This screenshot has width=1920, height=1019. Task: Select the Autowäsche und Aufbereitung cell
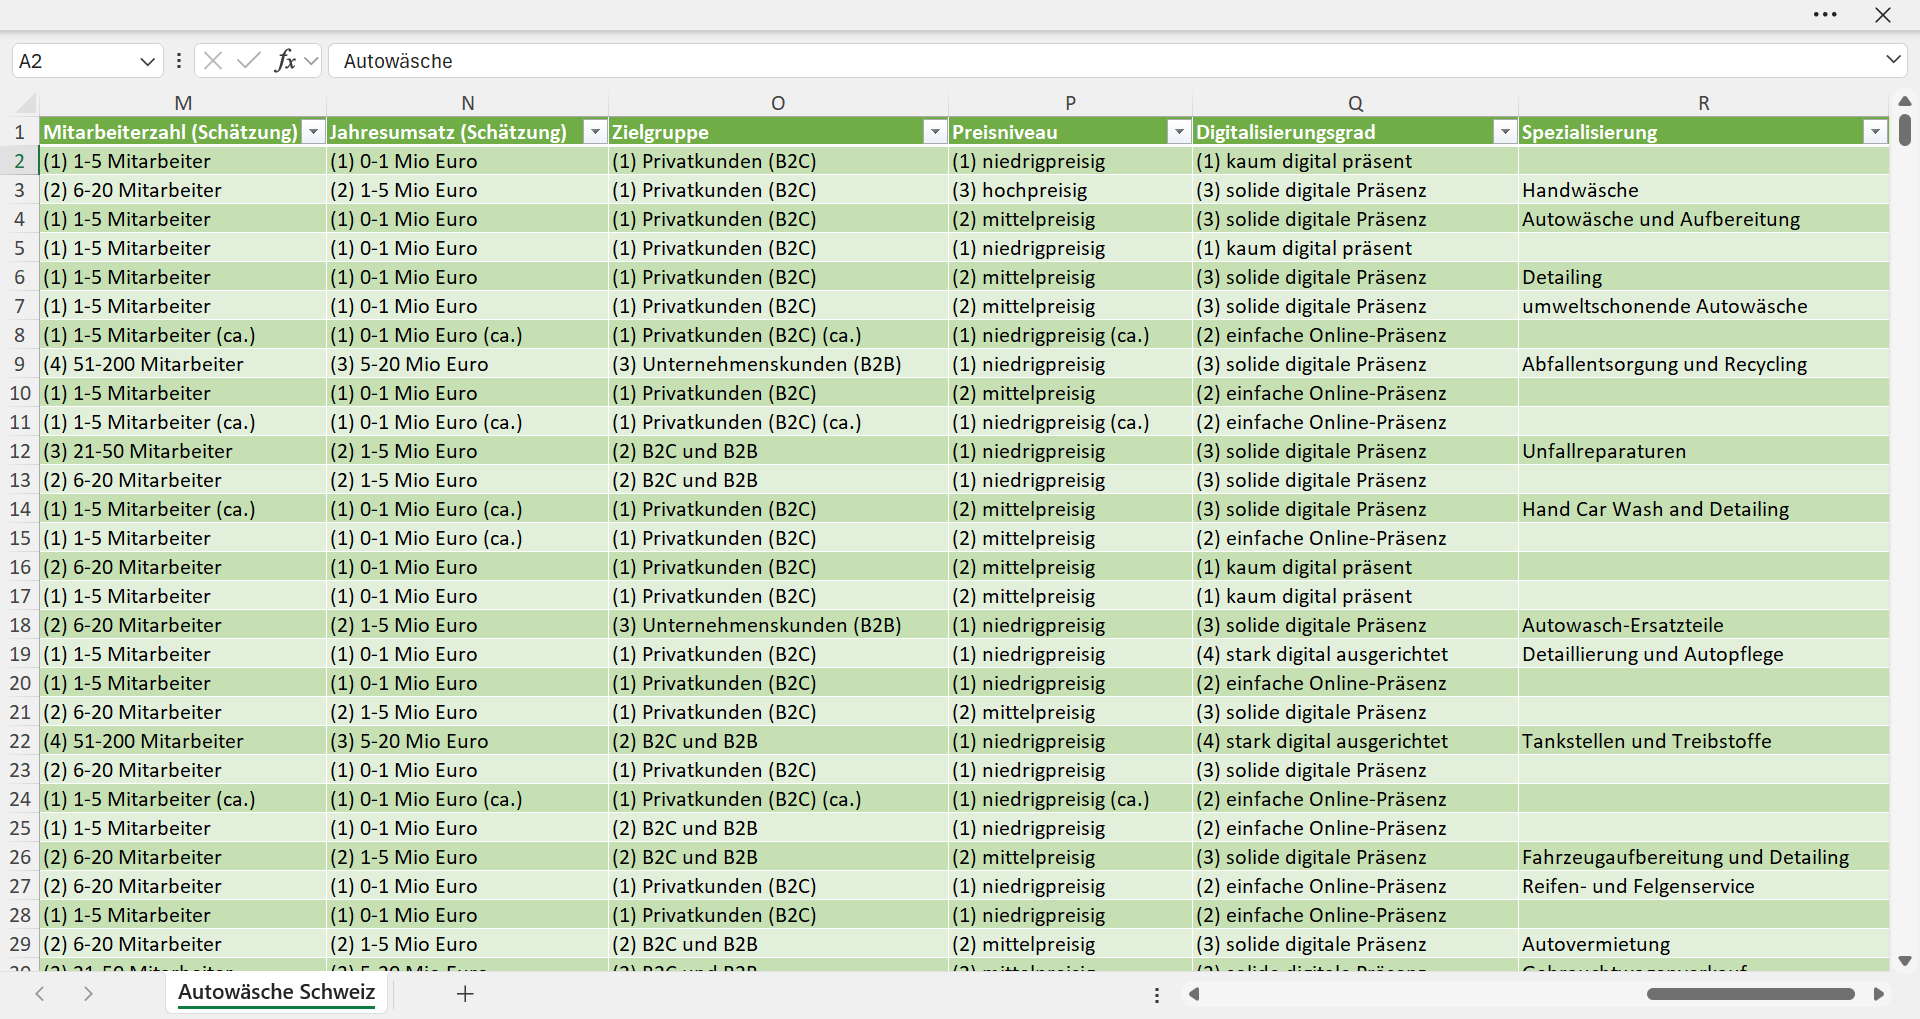pyautogui.click(x=1703, y=219)
